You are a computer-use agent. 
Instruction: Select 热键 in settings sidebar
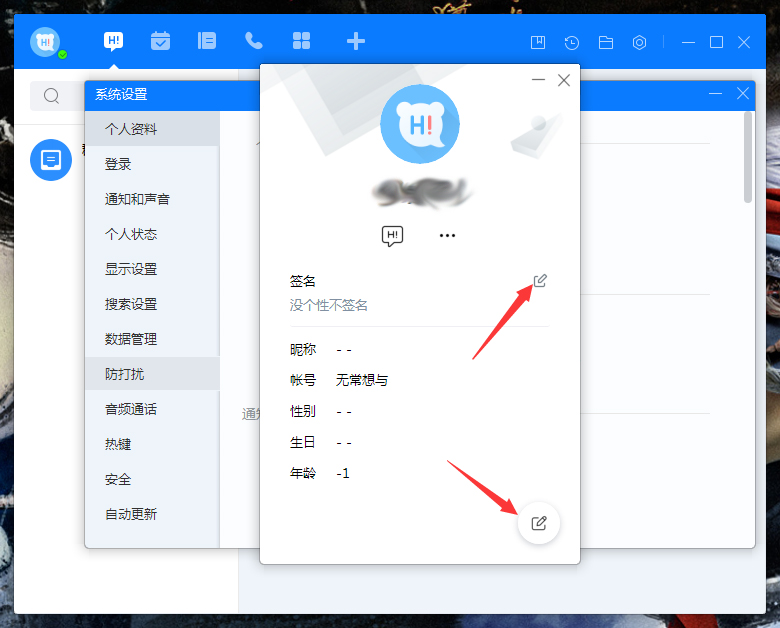[x=152, y=444]
